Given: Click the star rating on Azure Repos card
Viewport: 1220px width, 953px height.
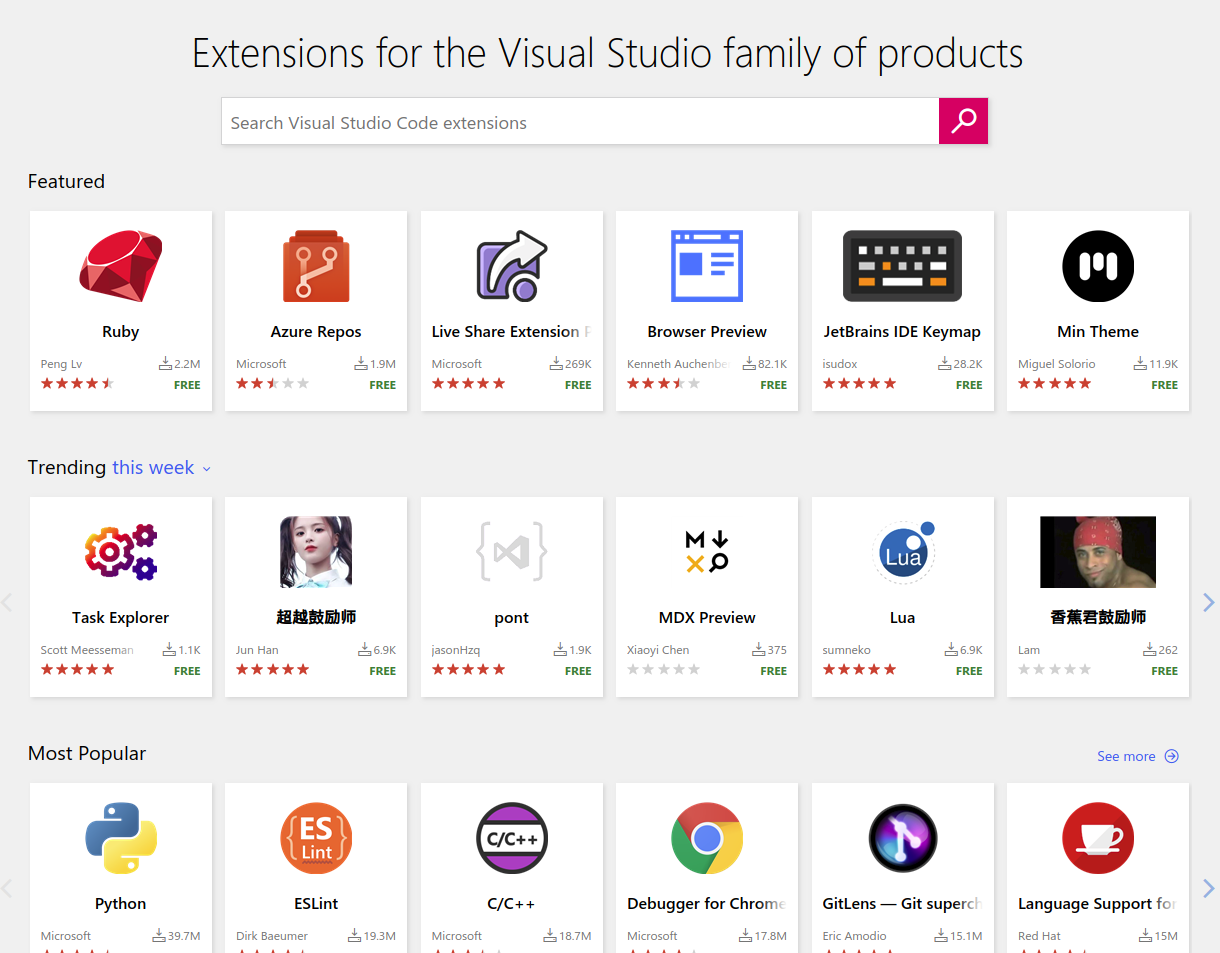Looking at the screenshot, I should (273, 384).
